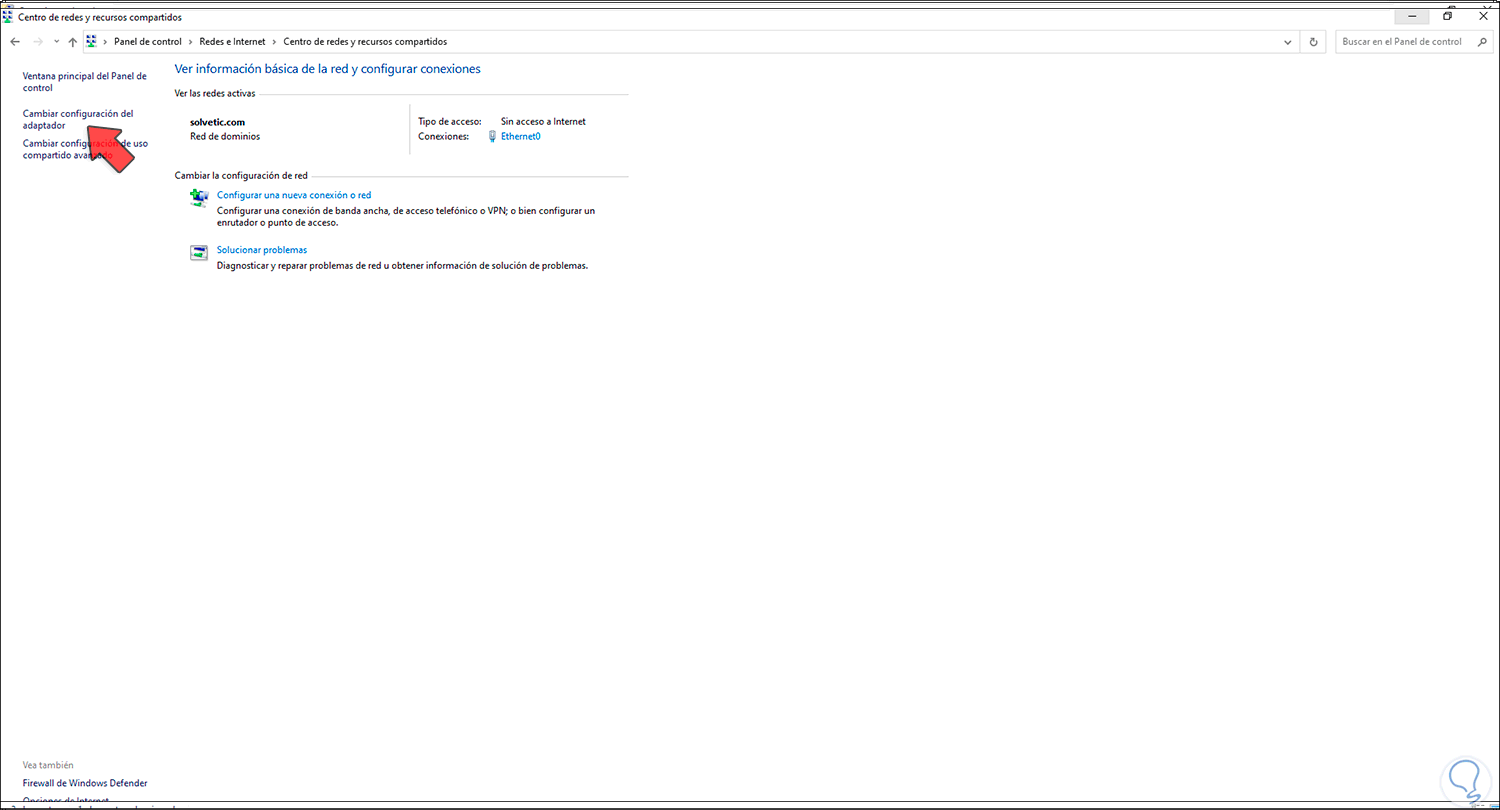Screen dimensions: 1500x810
Task: Click the troubleshoot problems icon
Action: coord(199,253)
